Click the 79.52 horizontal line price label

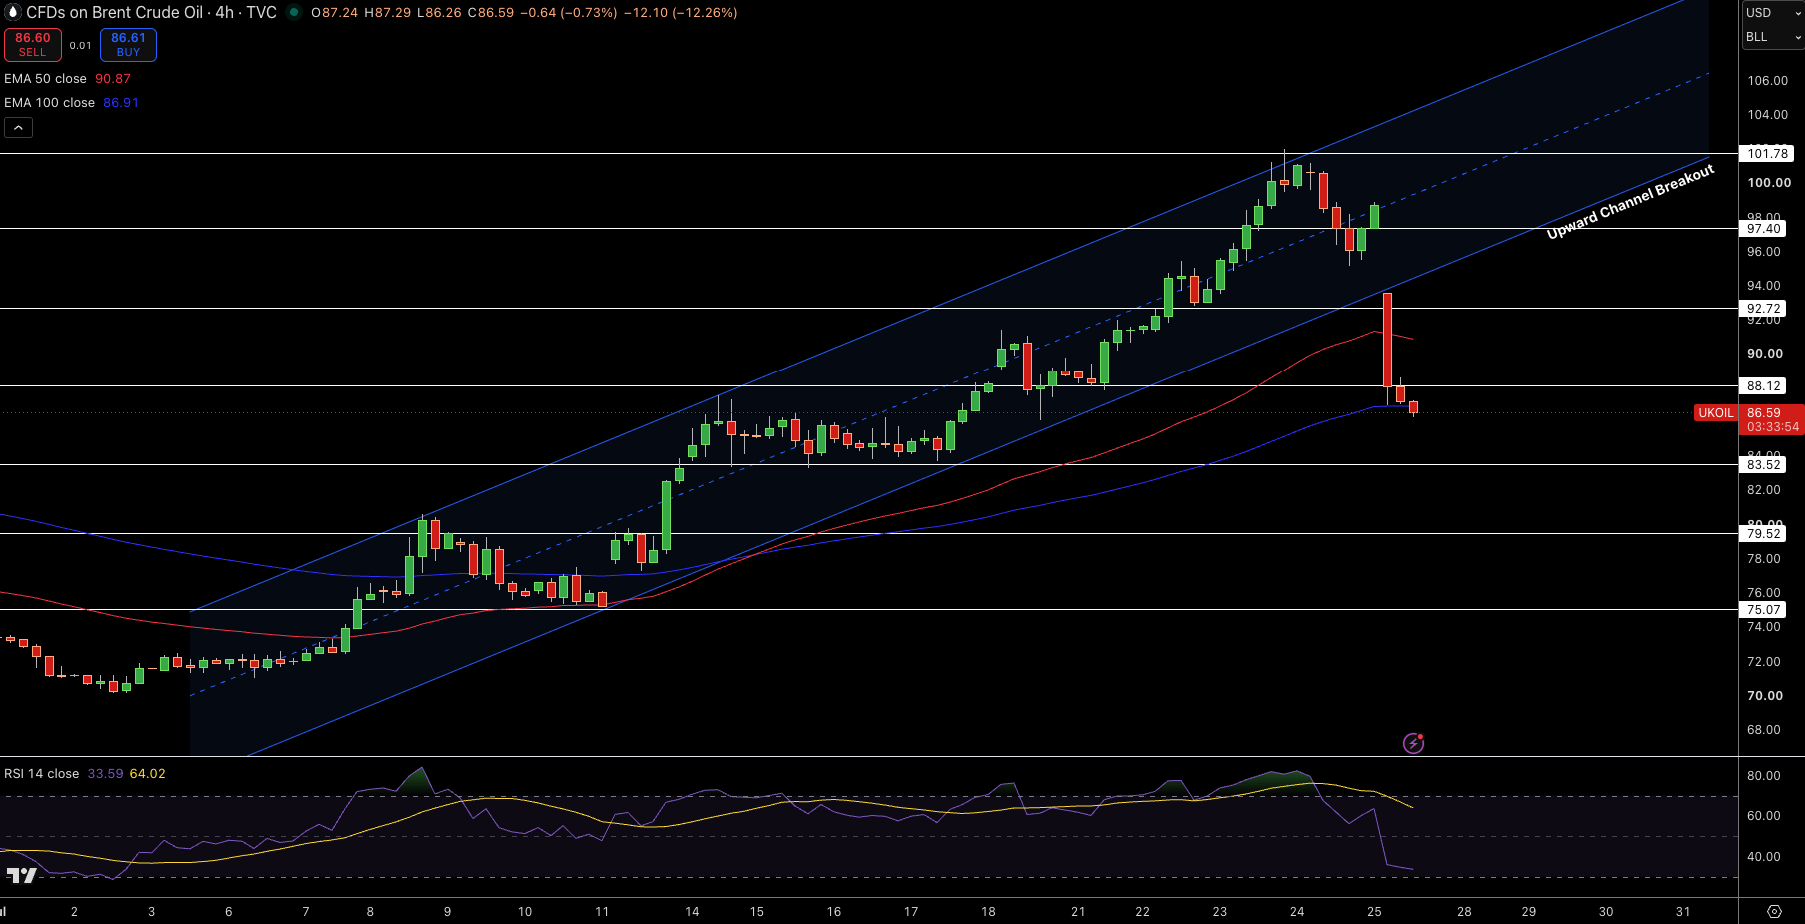click(x=1764, y=534)
